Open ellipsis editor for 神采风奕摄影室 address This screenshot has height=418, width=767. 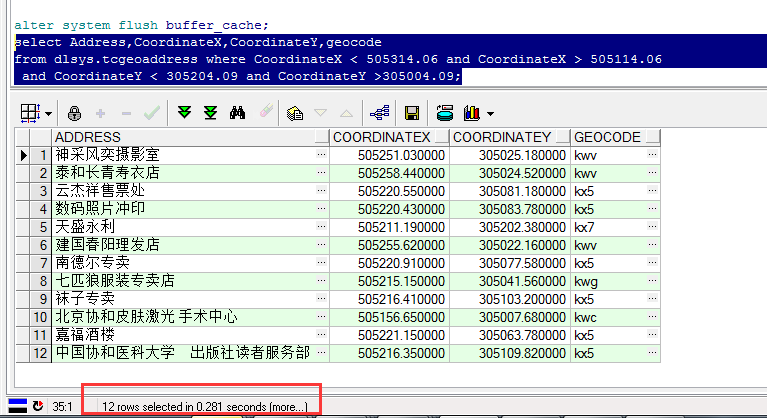[321, 154]
